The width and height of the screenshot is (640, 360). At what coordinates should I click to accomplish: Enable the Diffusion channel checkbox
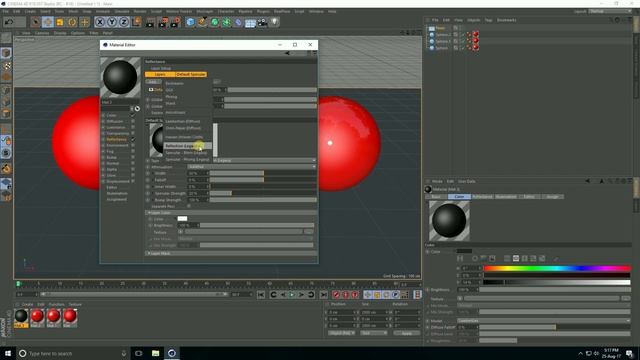(133, 121)
